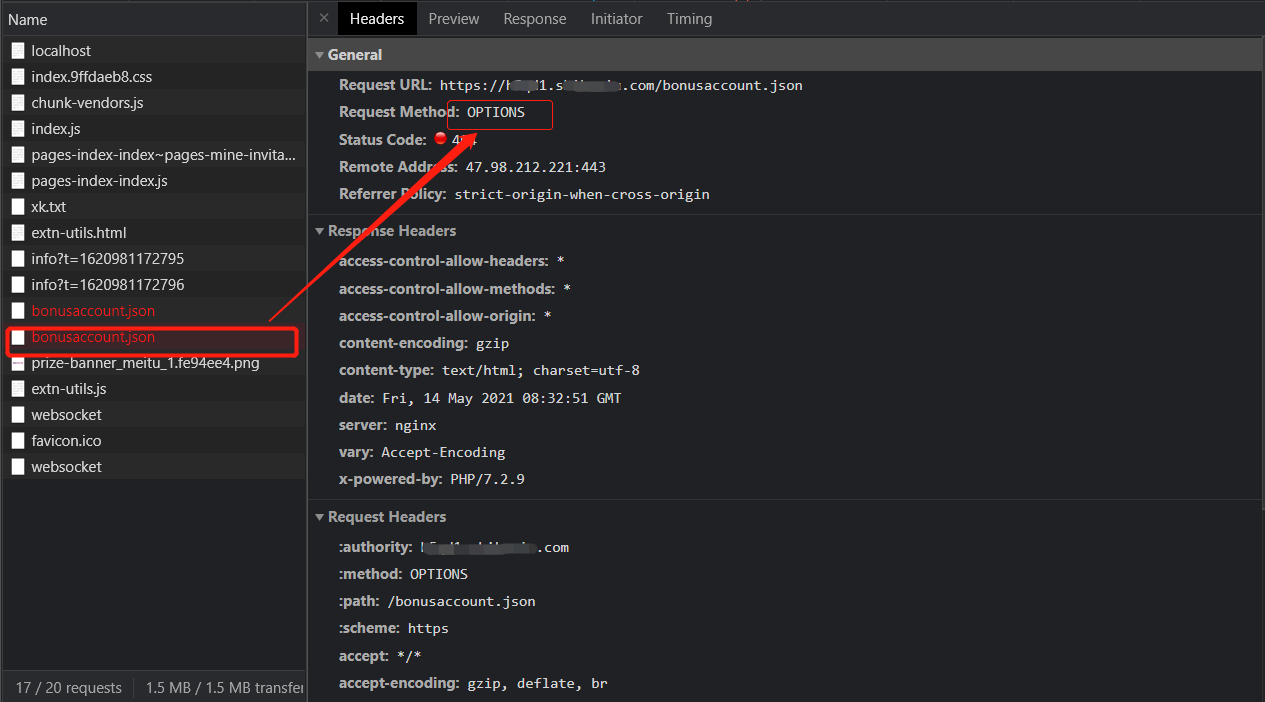This screenshot has width=1265, height=702.
Task: Select chunk-vendors.js request
Action: pos(153,103)
